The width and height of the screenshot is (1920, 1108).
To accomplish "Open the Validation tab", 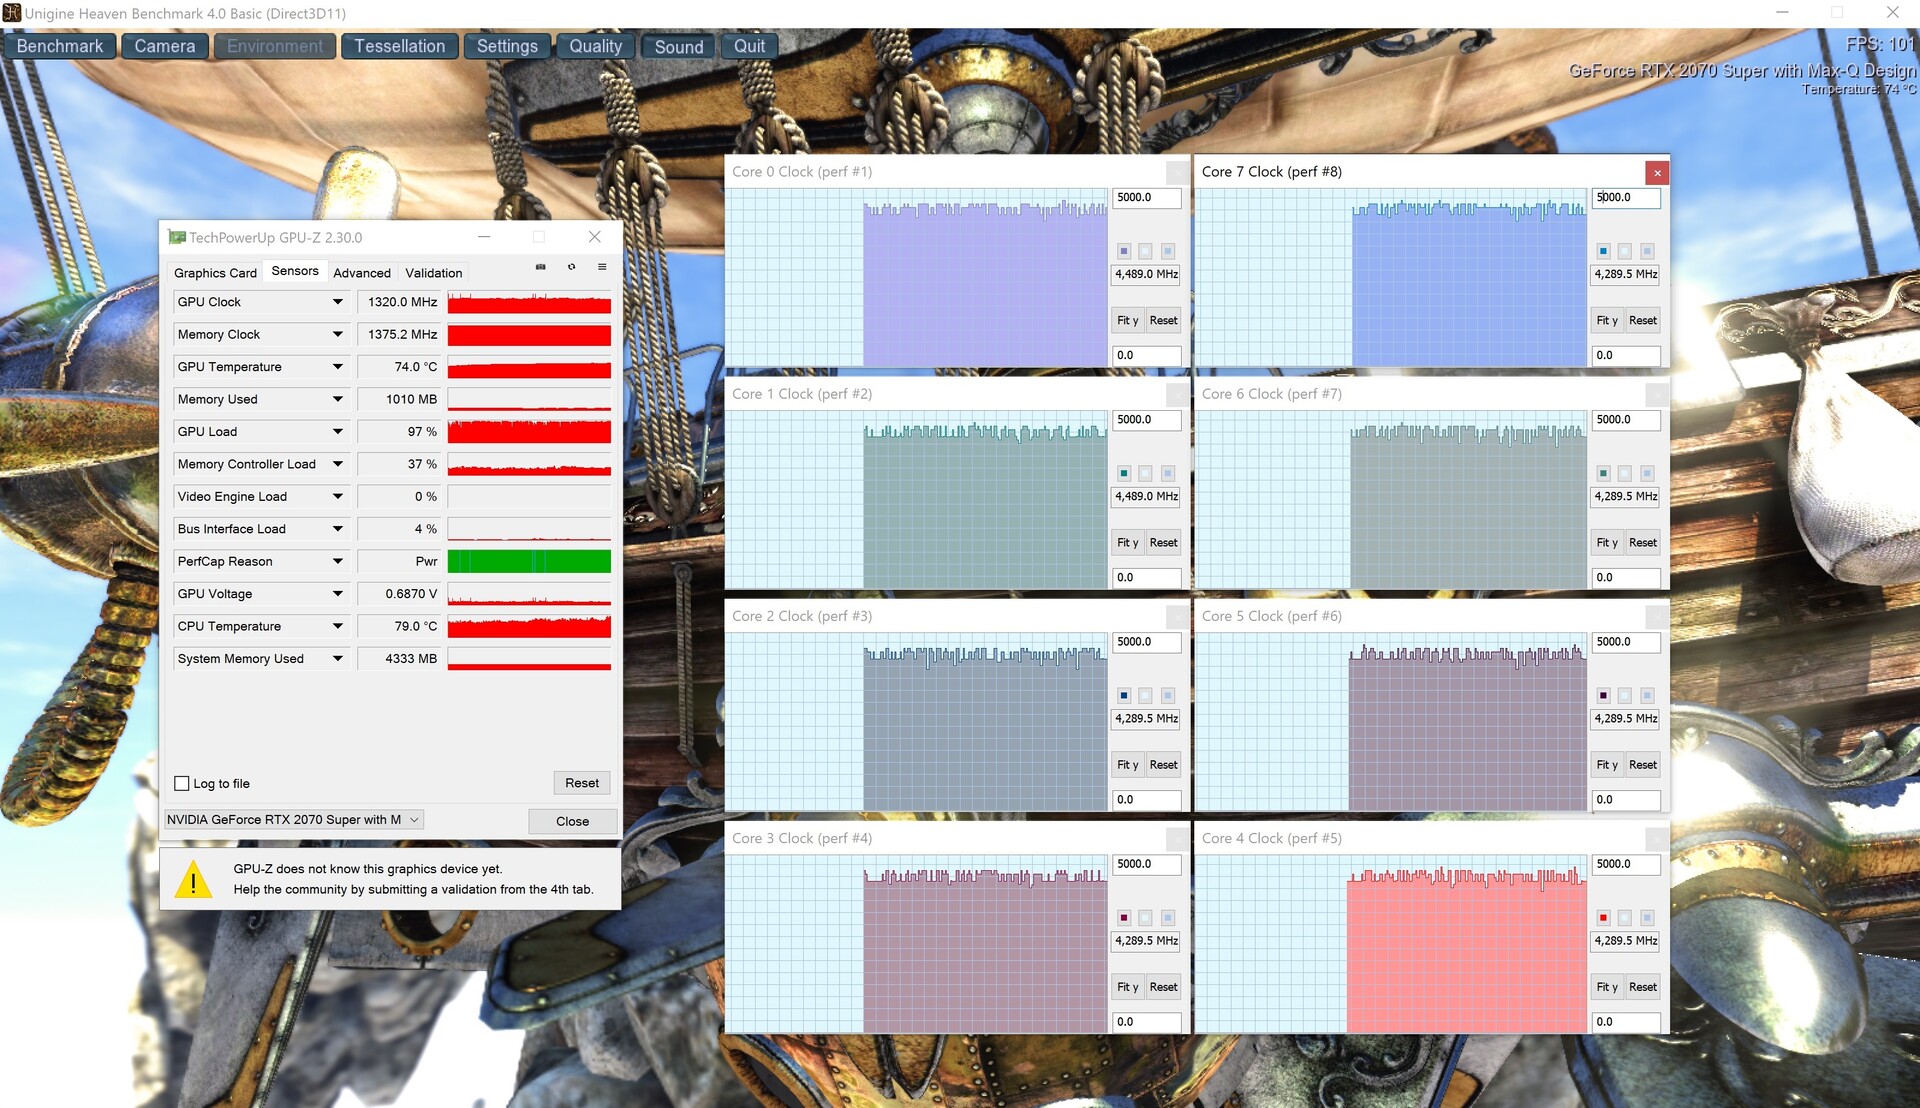I will click(x=434, y=273).
